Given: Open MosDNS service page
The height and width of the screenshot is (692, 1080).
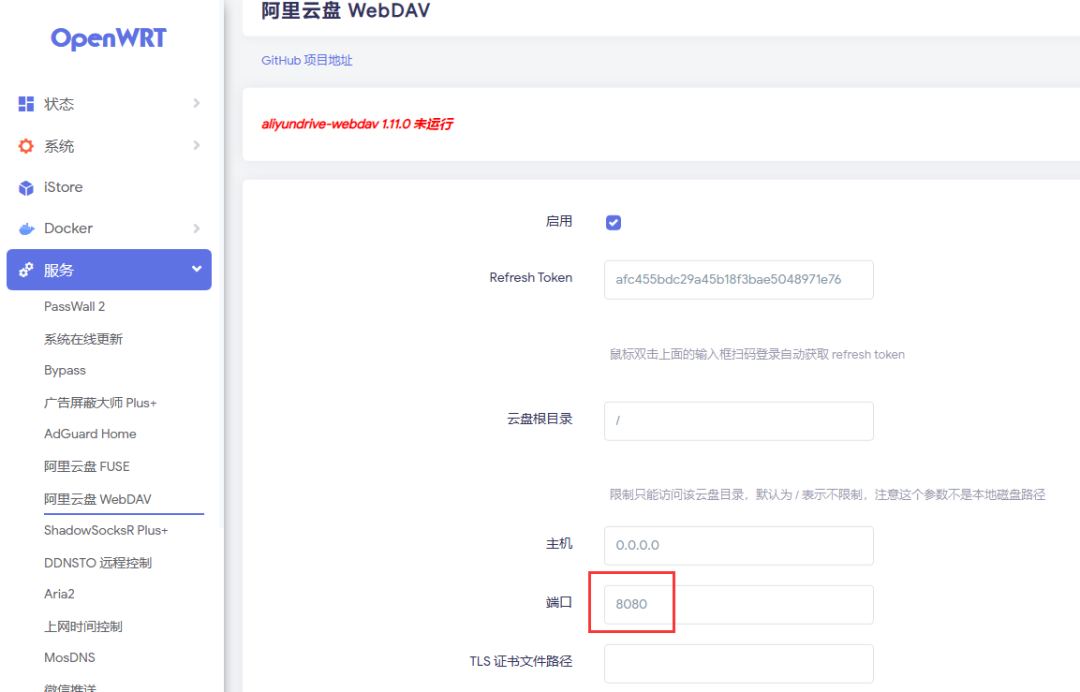Looking at the screenshot, I should coord(70,658).
